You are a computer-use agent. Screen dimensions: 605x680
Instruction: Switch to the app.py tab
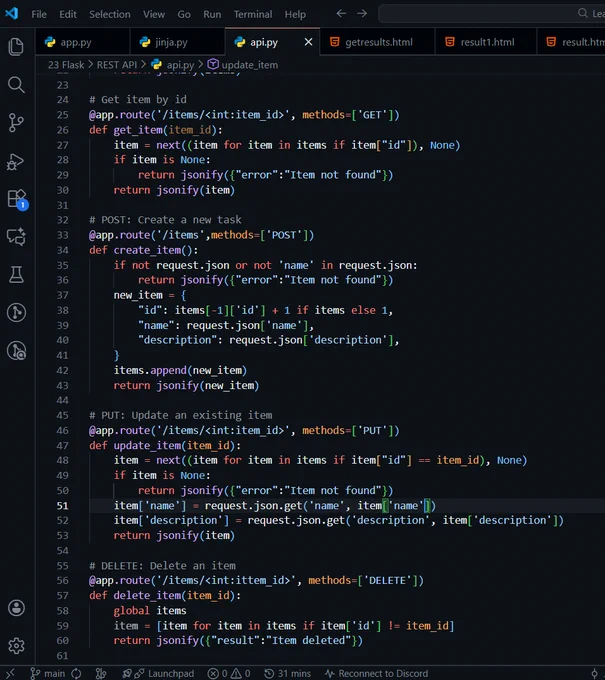pyautogui.click(x=82, y=42)
